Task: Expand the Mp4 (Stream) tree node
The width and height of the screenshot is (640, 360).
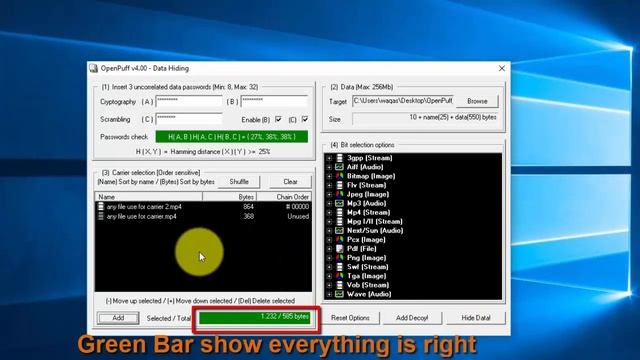Action: pyautogui.click(x=329, y=212)
